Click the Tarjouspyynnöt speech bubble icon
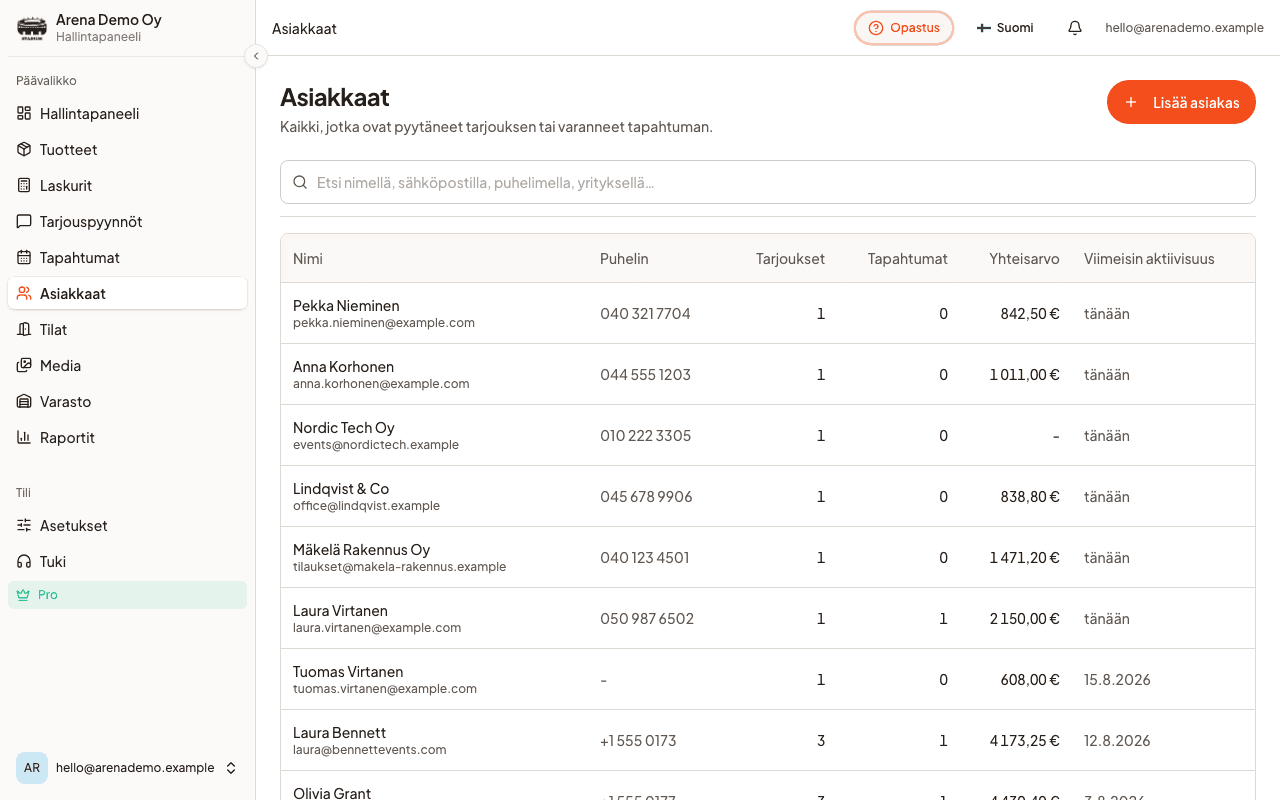 coord(24,222)
